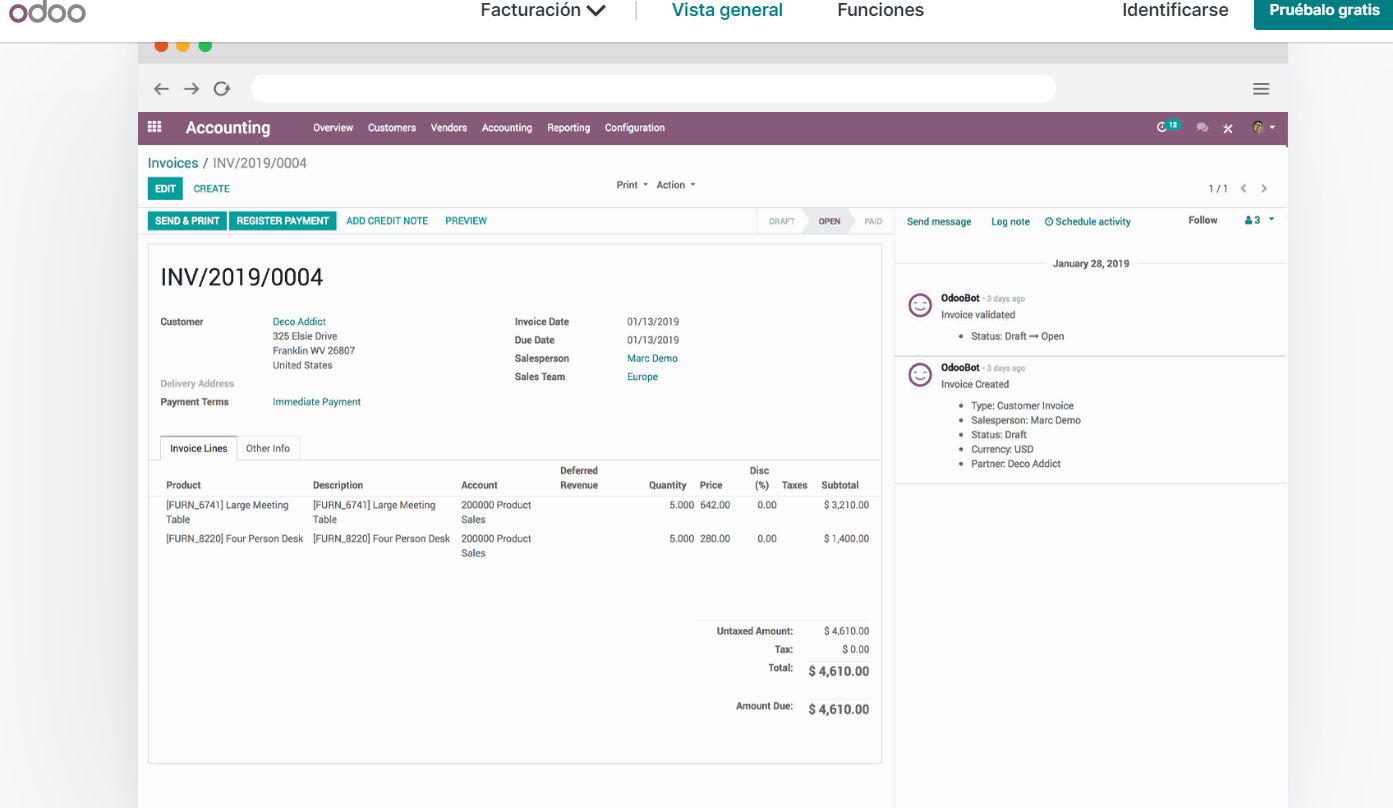Click the debug tools wrench icon
This screenshot has width=1393, height=808.
pyautogui.click(x=1228, y=127)
